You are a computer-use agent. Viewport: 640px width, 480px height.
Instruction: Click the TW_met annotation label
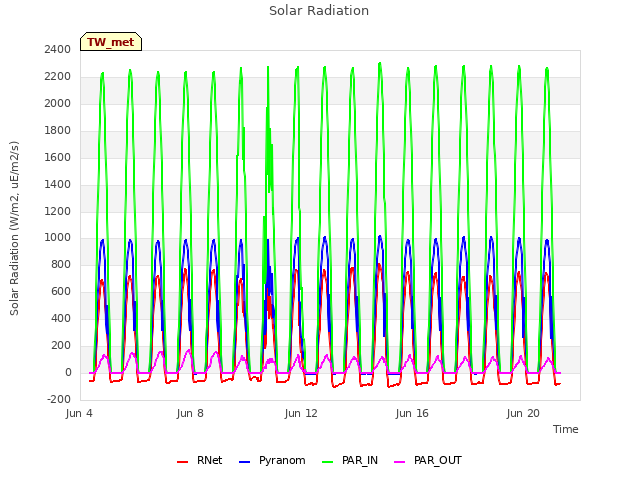pyautogui.click(x=111, y=42)
